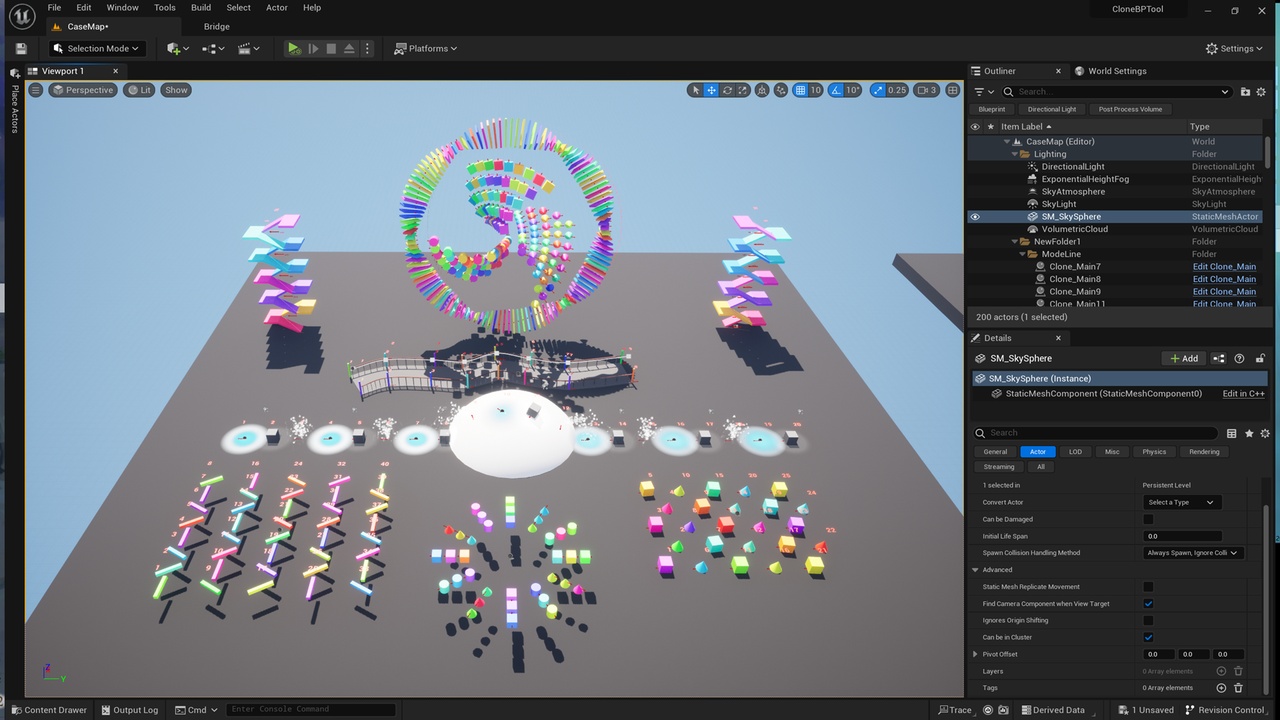Screen dimensions: 1280x720
Task: Pick the scale gizmo tool in viewport
Action: tap(743, 90)
